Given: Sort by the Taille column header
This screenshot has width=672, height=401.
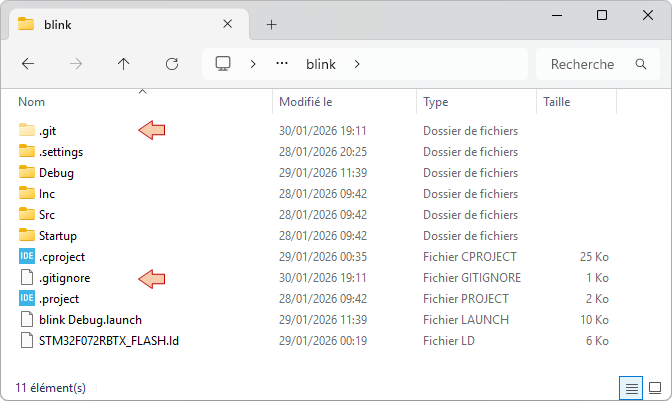Looking at the screenshot, I should 556,102.
